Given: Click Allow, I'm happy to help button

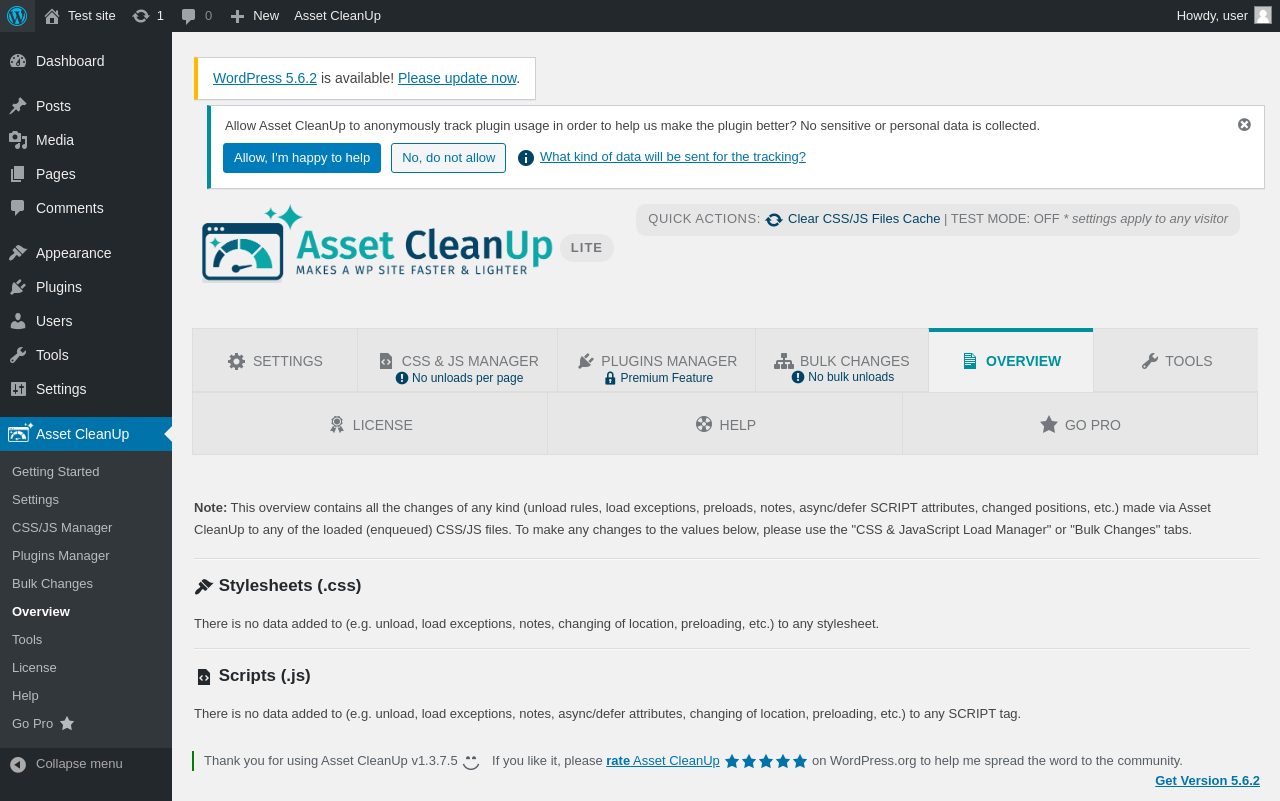Looking at the screenshot, I should [302, 158].
